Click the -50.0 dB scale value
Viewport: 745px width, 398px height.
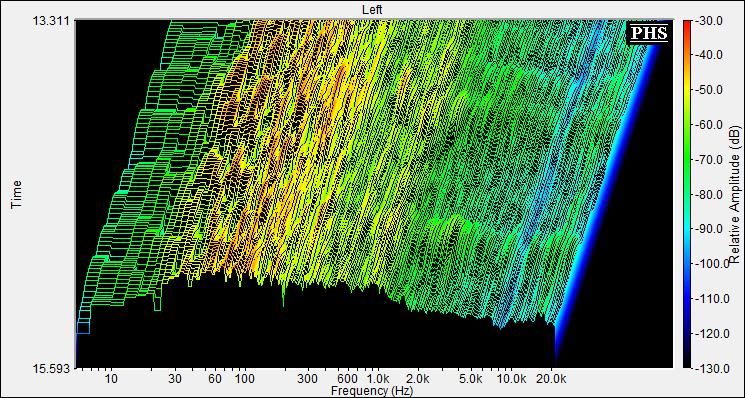point(709,90)
